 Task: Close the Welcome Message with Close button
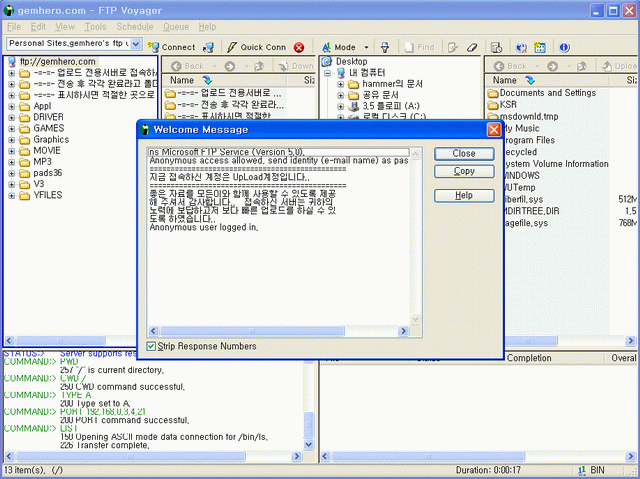[x=464, y=154]
